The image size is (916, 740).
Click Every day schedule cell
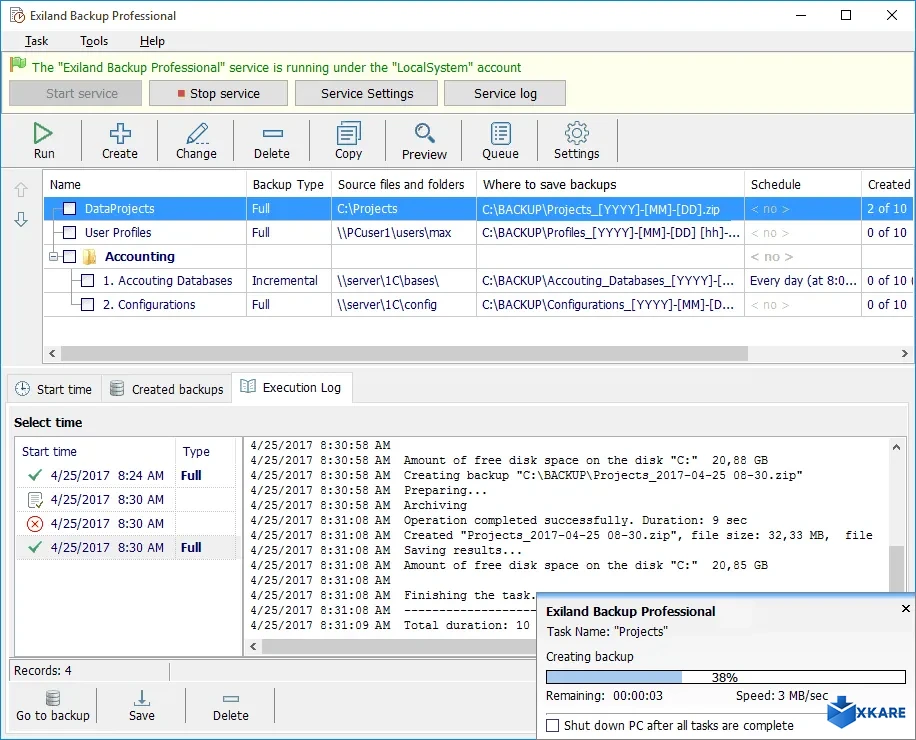click(802, 280)
